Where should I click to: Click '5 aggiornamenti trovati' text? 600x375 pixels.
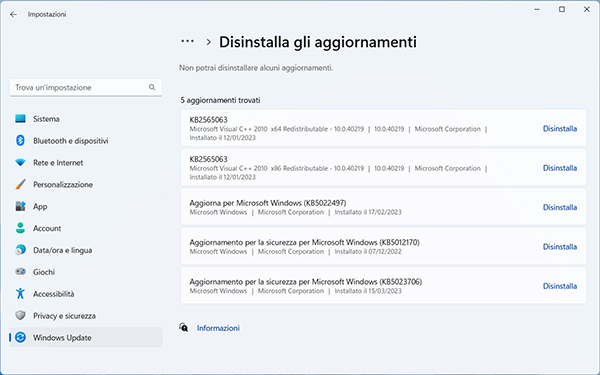pos(220,100)
